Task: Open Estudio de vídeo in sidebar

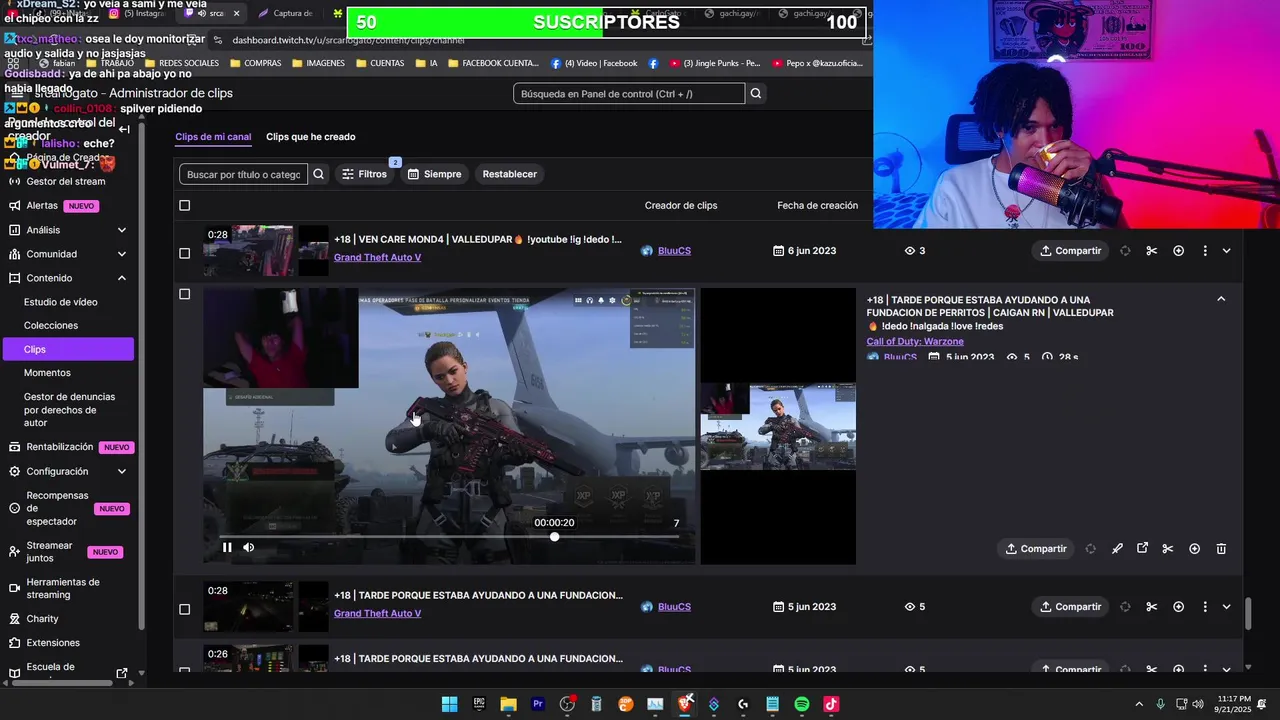Action: tap(61, 302)
